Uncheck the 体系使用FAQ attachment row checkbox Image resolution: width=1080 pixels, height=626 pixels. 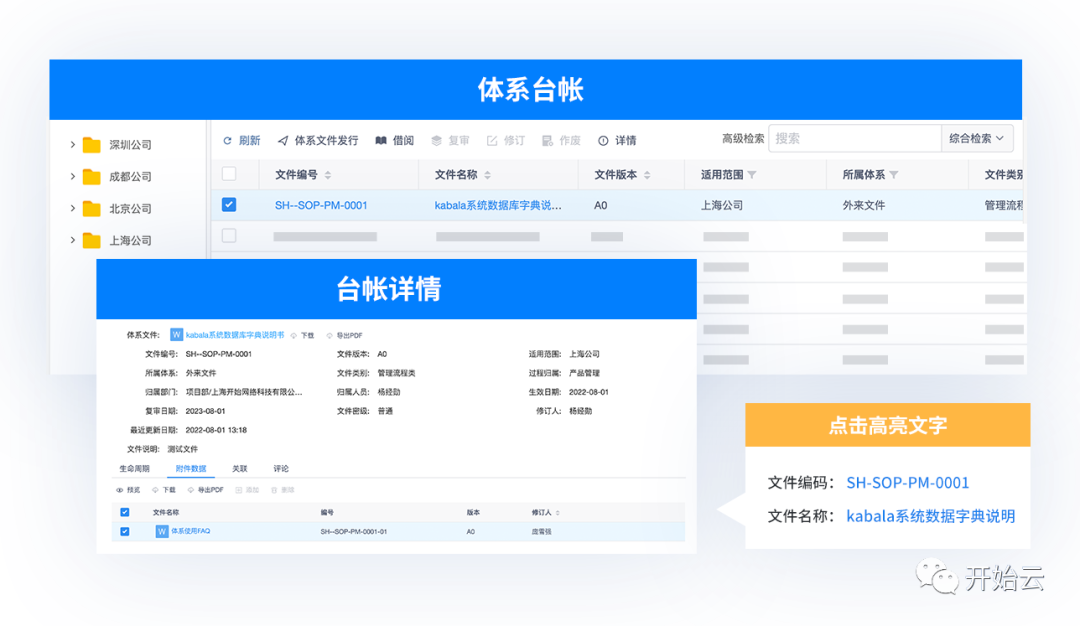[x=125, y=532]
